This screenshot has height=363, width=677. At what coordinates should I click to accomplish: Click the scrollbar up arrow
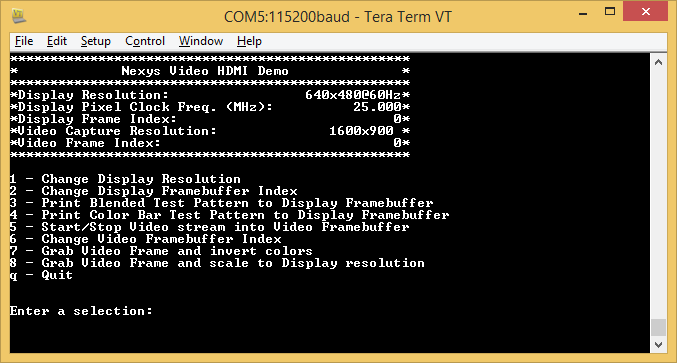(x=658, y=63)
